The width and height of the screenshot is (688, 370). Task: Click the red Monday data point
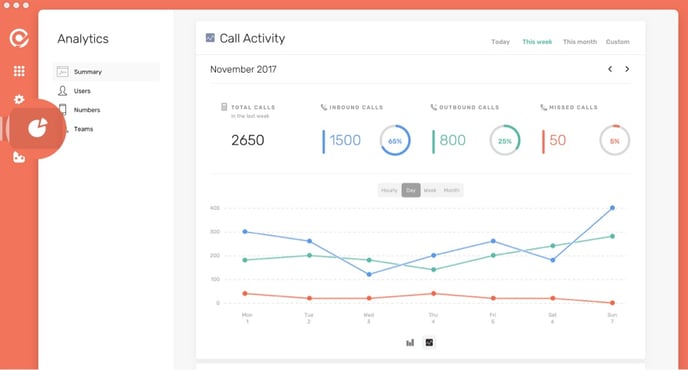245,293
